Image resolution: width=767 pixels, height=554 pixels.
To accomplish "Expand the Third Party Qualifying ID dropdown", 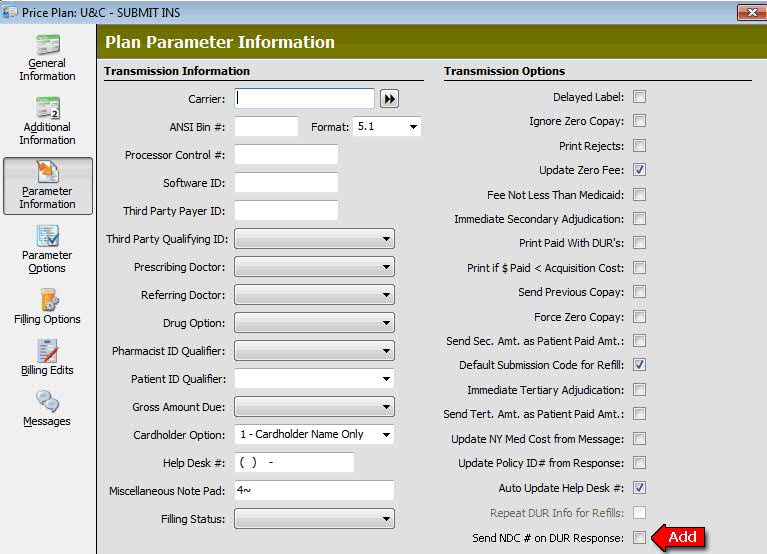I will [x=314, y=239].
